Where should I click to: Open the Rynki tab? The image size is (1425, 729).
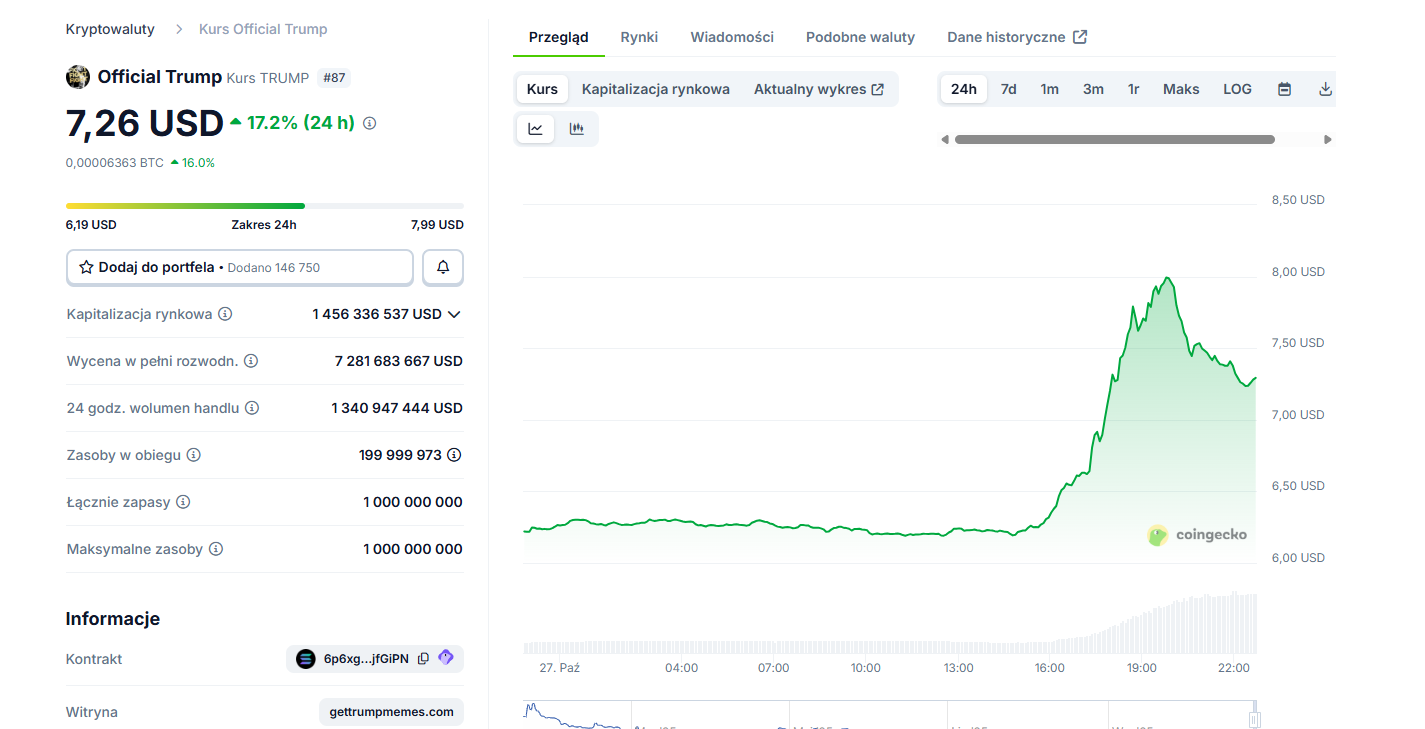(x=639, y=37)
